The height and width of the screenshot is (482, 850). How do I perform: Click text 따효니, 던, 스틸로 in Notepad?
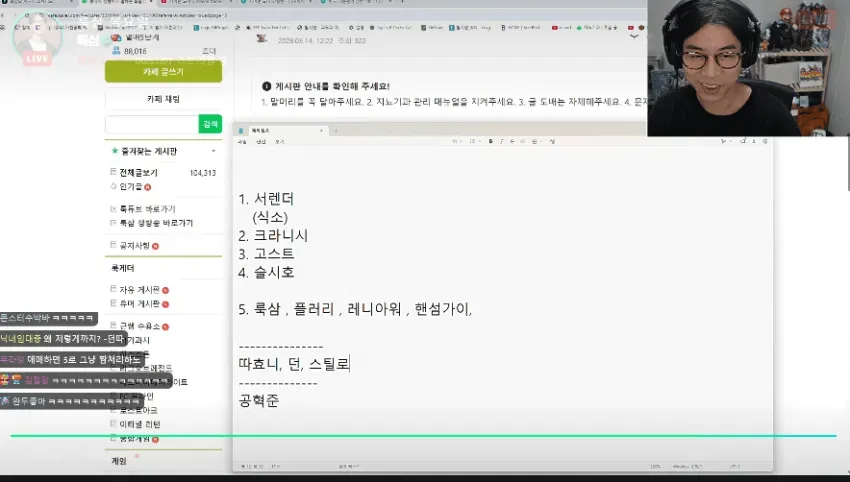click(294, 364)
